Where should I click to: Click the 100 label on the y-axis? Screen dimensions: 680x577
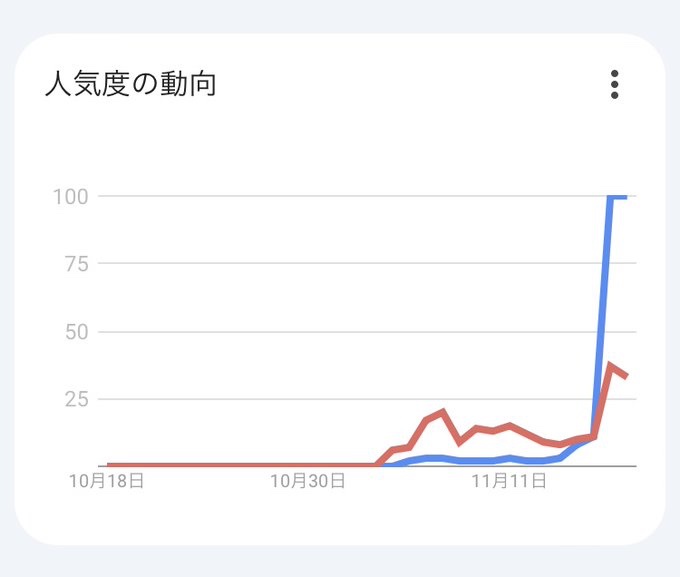click(71, 196)
